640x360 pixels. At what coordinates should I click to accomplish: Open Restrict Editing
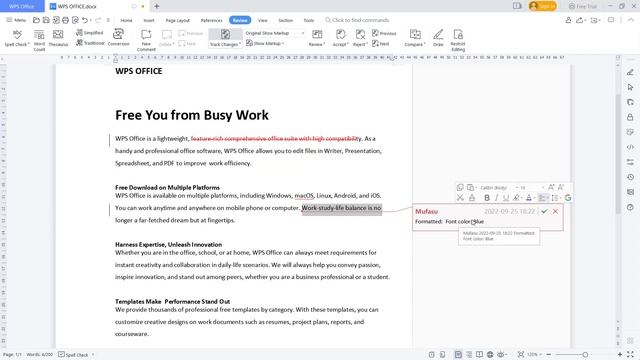458,40
